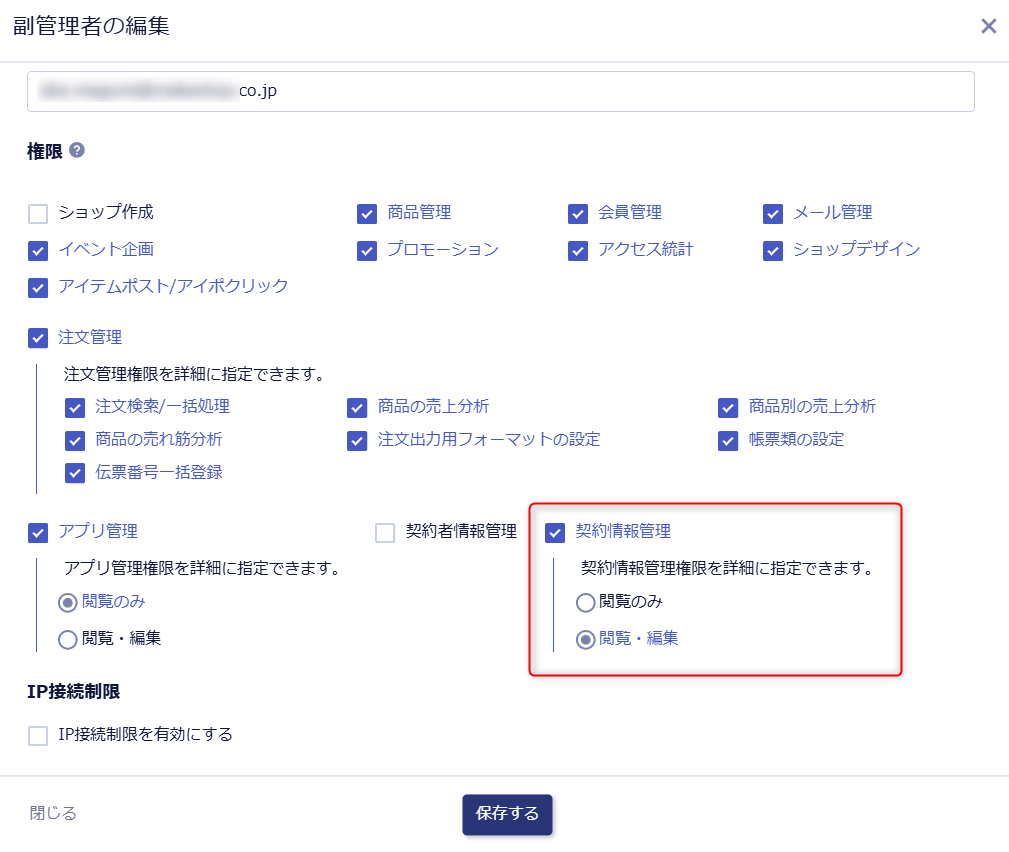Select 閲覧・編集 under 契約情報管理
The width and height of the screenshot is (1009, 852).
[x=586, y=640]
